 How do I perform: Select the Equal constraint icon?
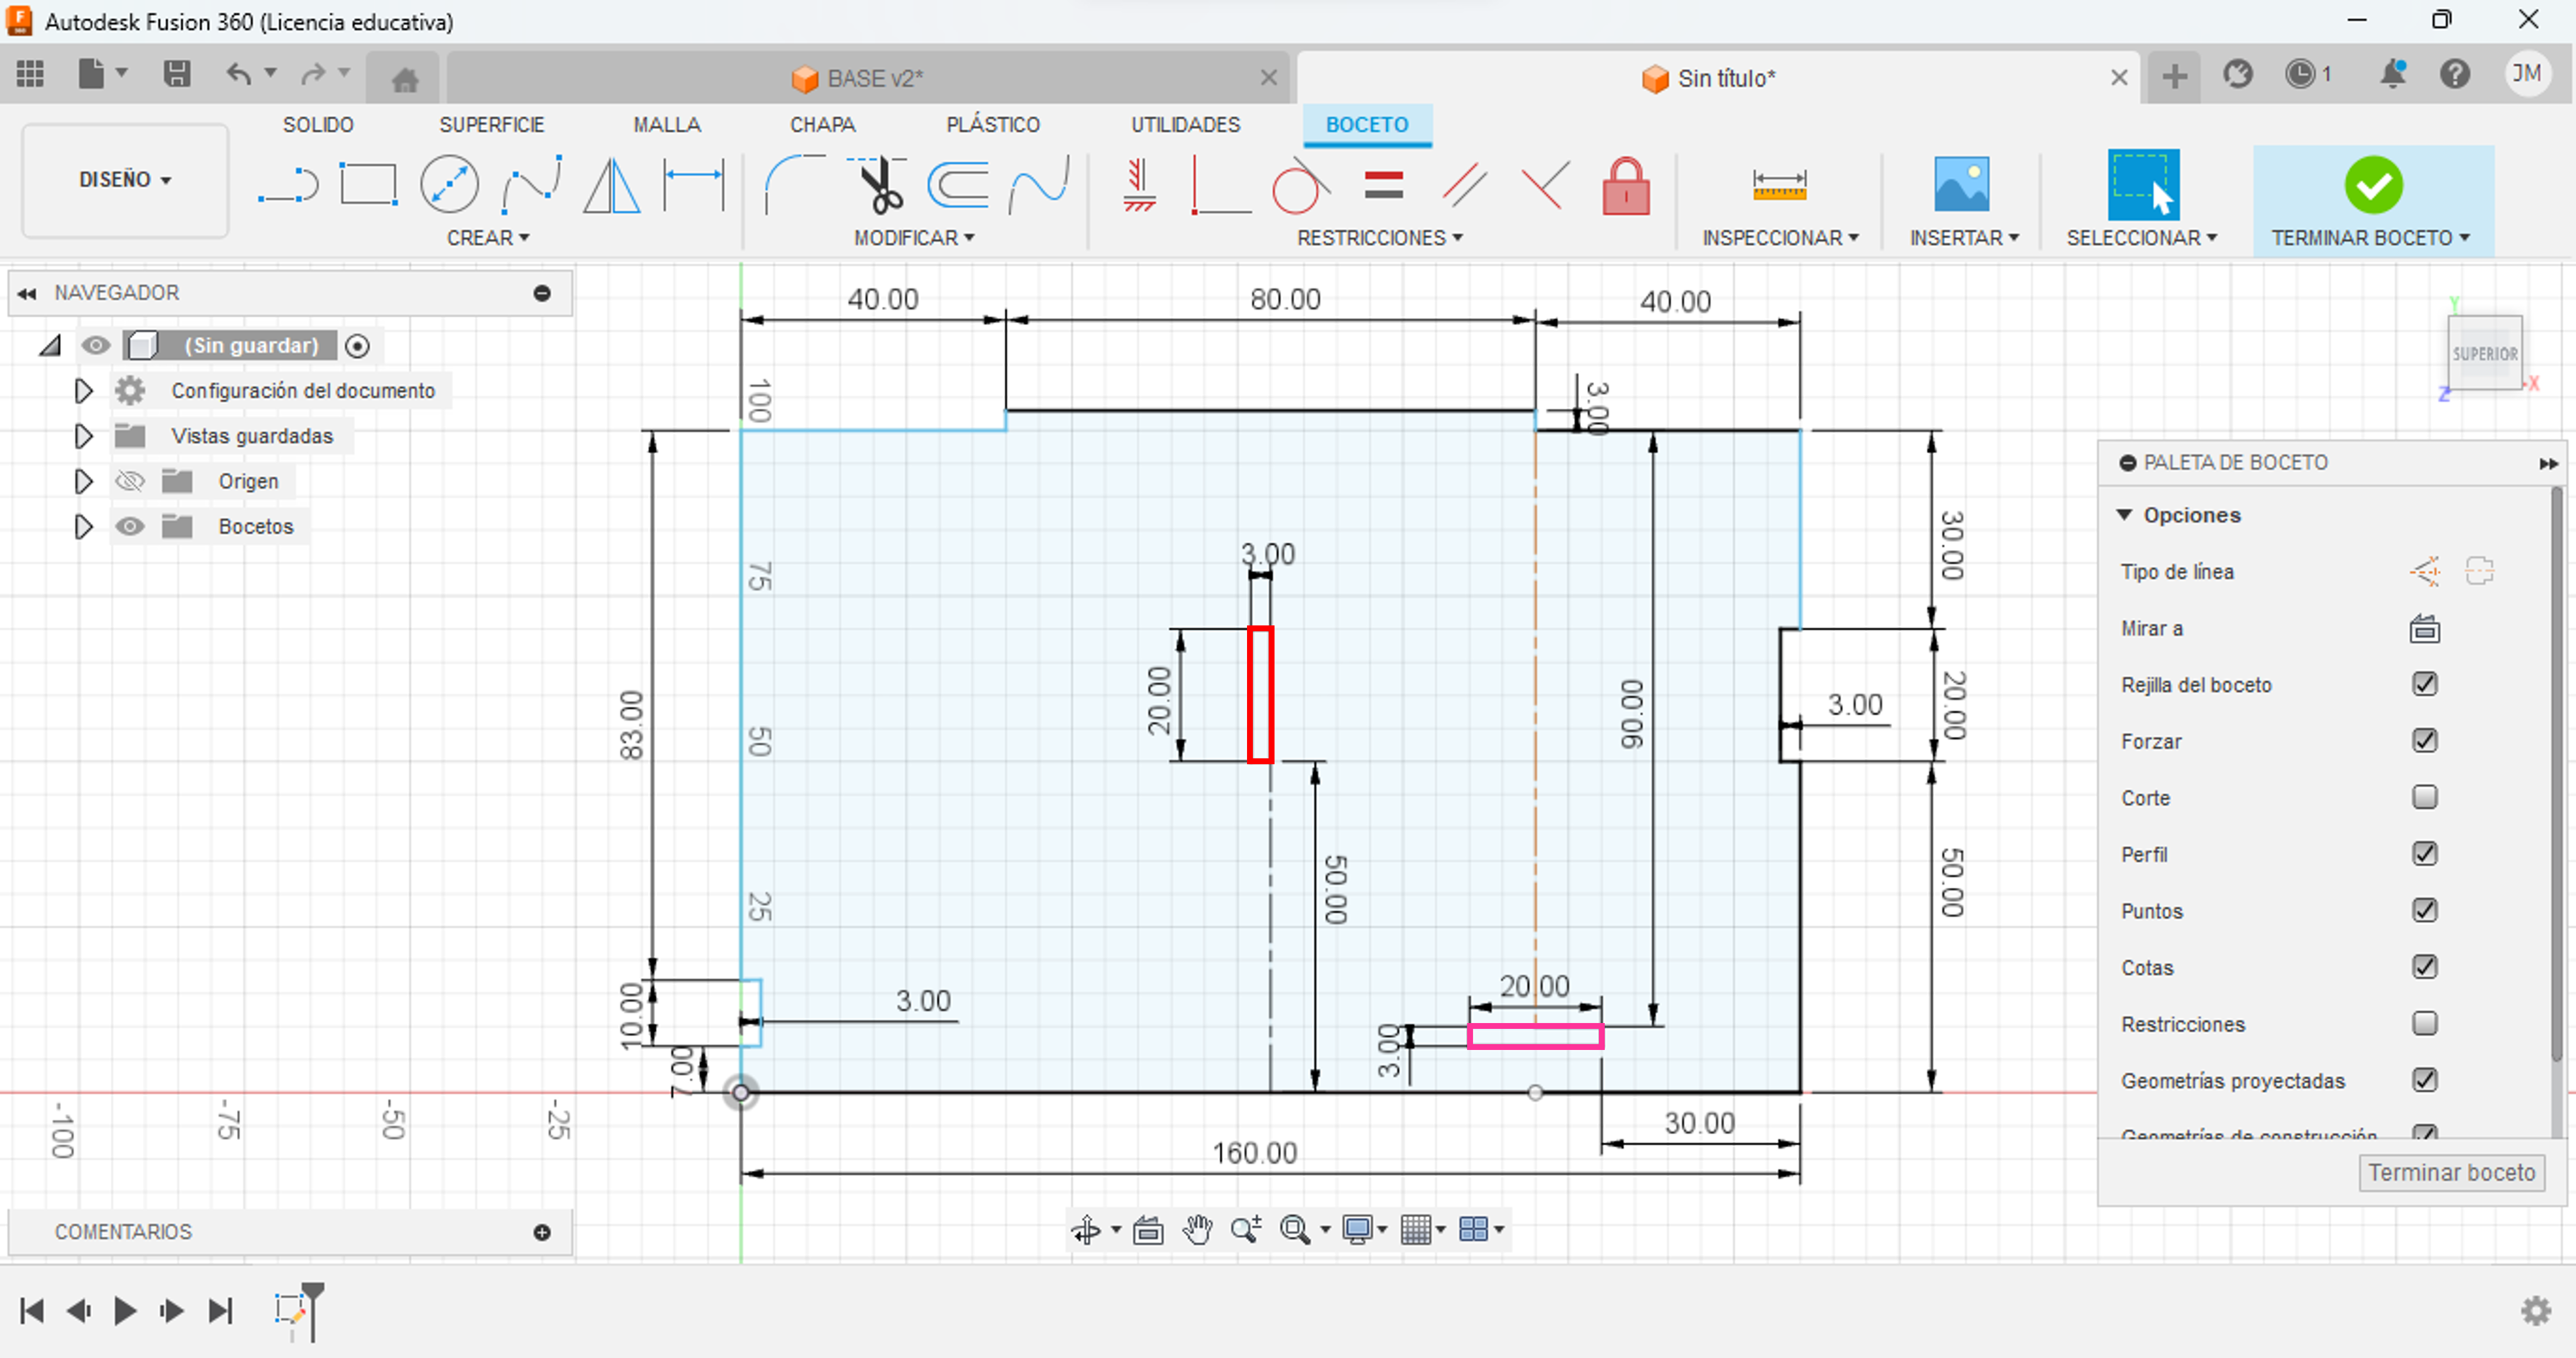[x=1383, y=185]
